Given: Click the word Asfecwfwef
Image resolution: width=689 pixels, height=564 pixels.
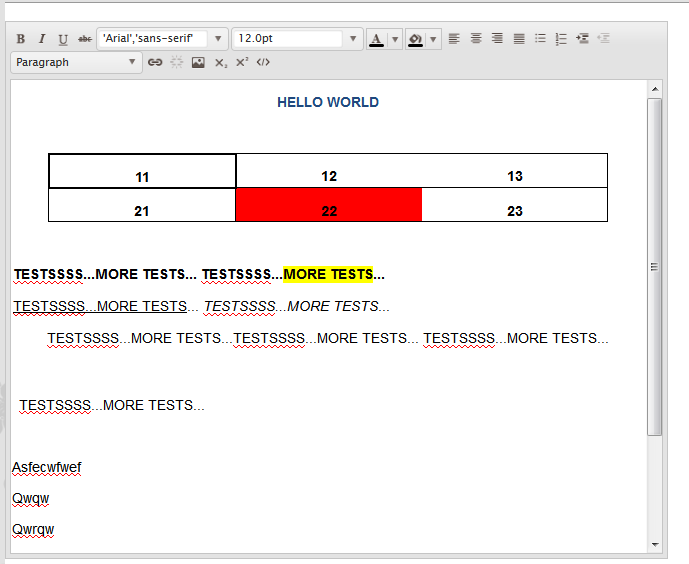Looking at the screenshot, I should tap(47, 467).
